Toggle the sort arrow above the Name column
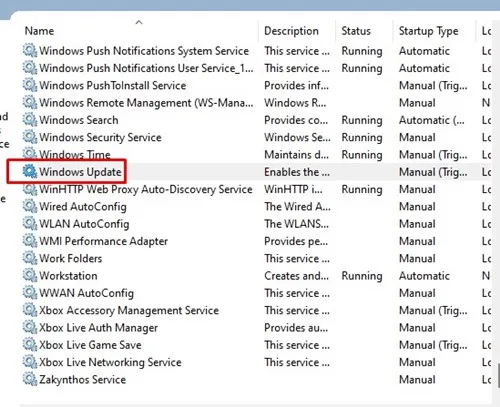 [139, 22]
